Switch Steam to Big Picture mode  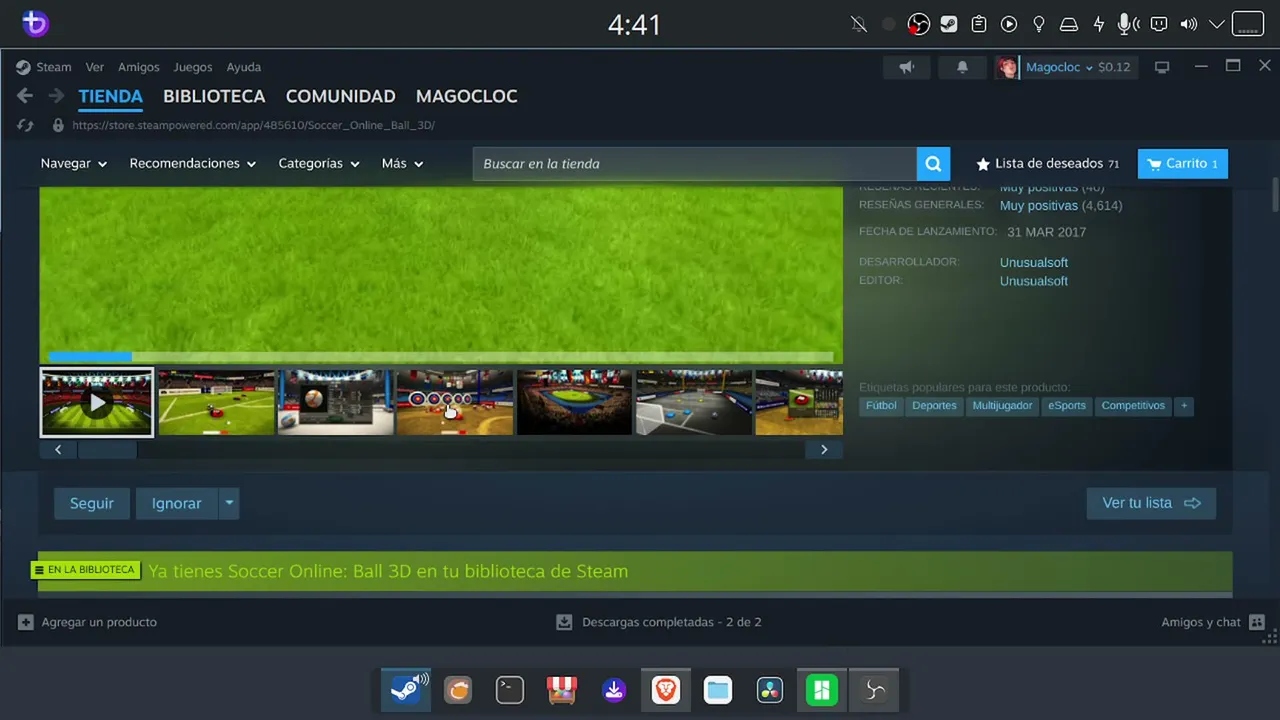[1162, 67]
